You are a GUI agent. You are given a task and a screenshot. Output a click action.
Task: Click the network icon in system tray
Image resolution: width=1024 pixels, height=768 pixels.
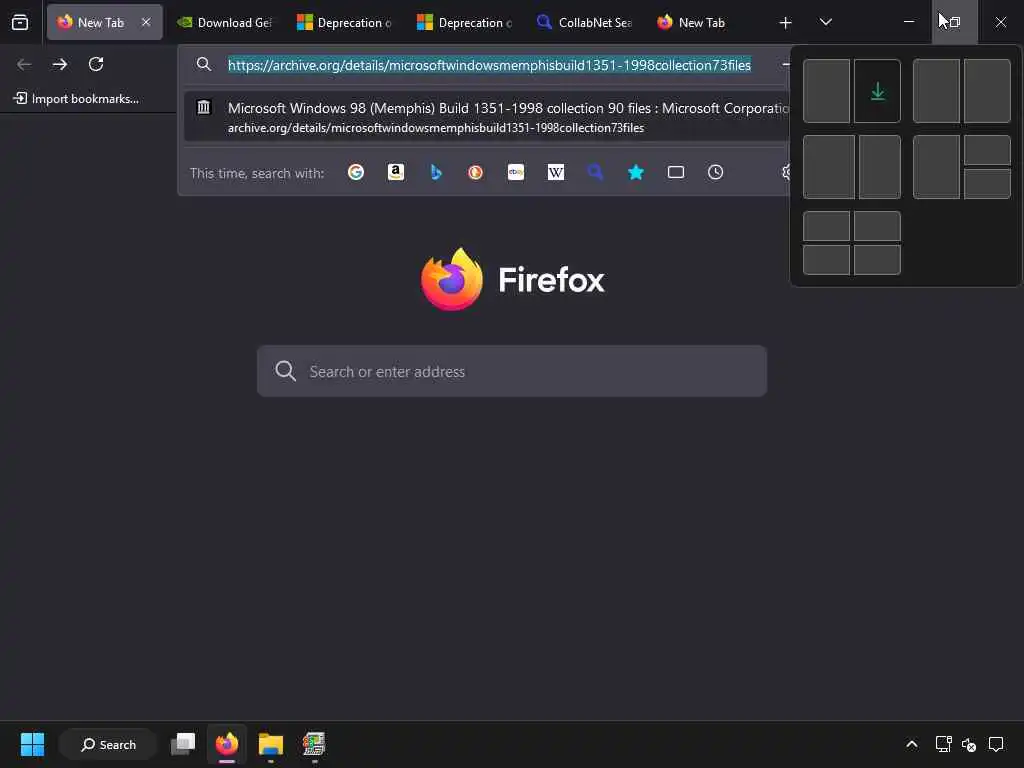943,744
